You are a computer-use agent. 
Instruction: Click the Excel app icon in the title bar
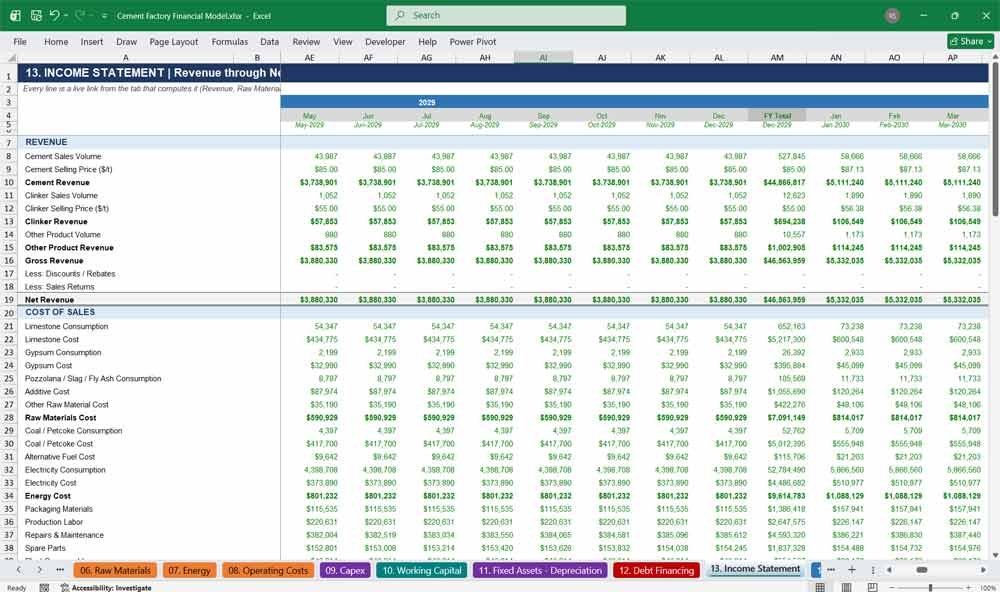tap(15, 15)
